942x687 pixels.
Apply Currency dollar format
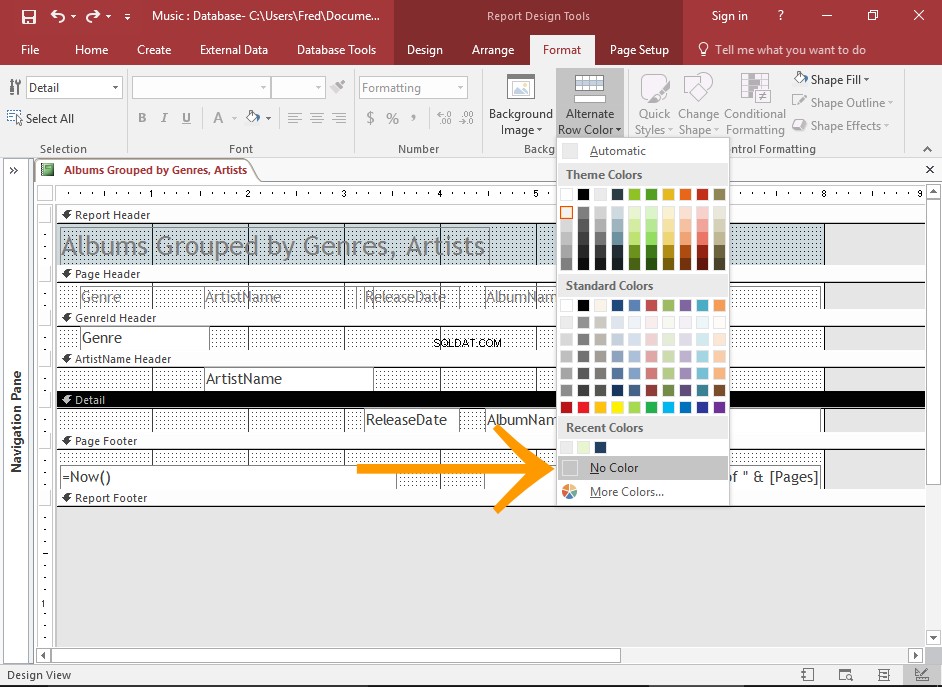coord(370,118)
